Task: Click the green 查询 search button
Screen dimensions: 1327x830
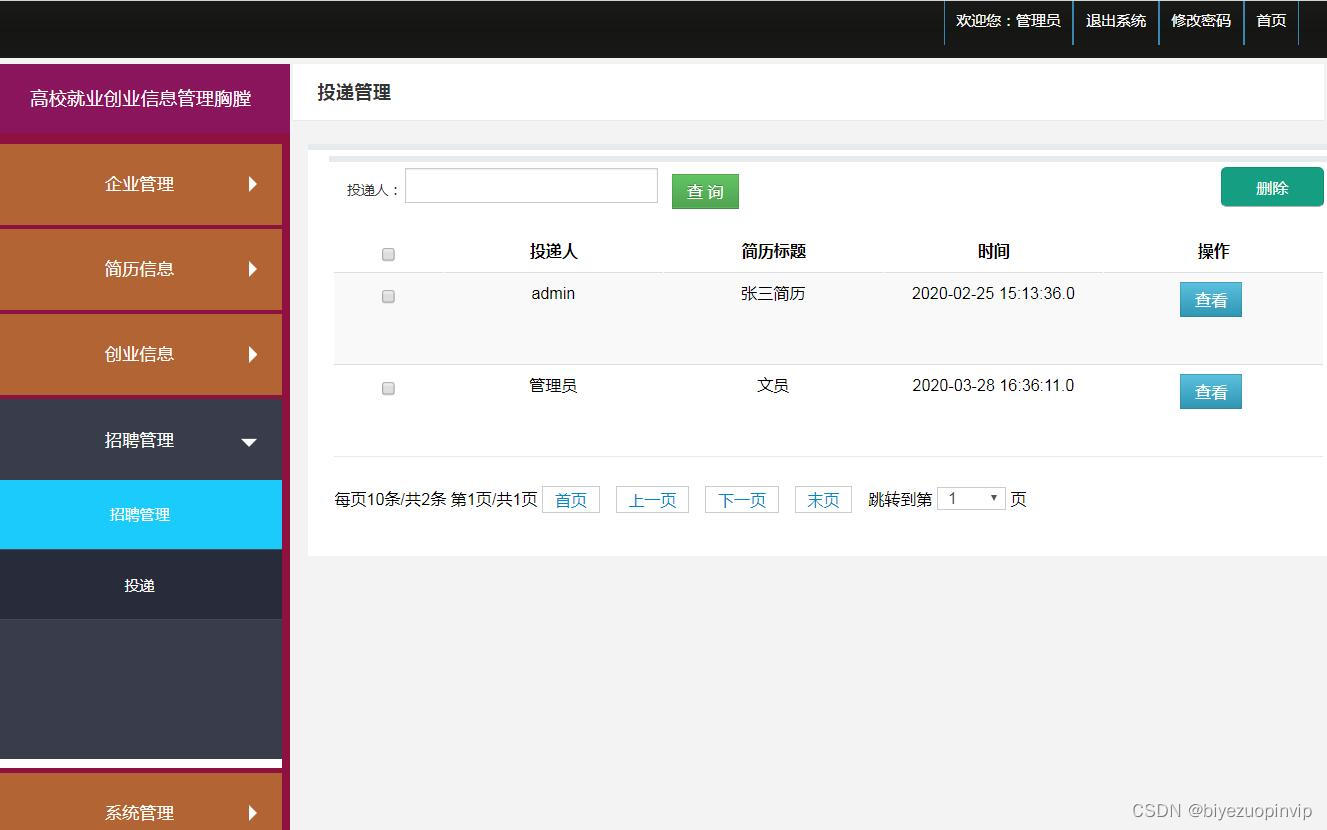Action: pyautogui.click(x=705, y=191)
